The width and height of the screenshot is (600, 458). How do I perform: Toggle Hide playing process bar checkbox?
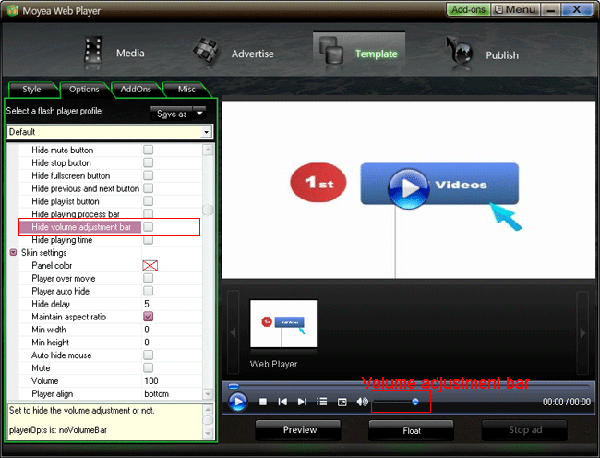point(148,214)
